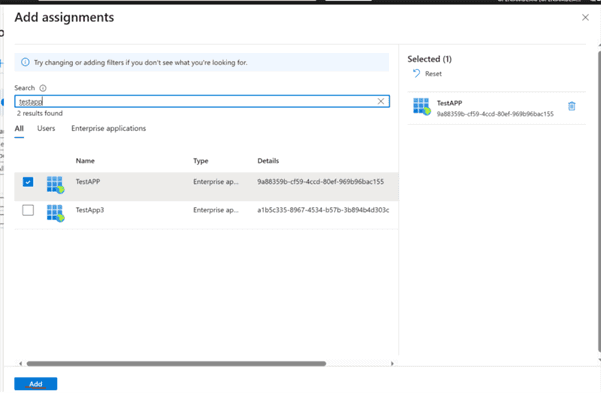Click the info icon in filter hint banner

(x=25, y=62)
